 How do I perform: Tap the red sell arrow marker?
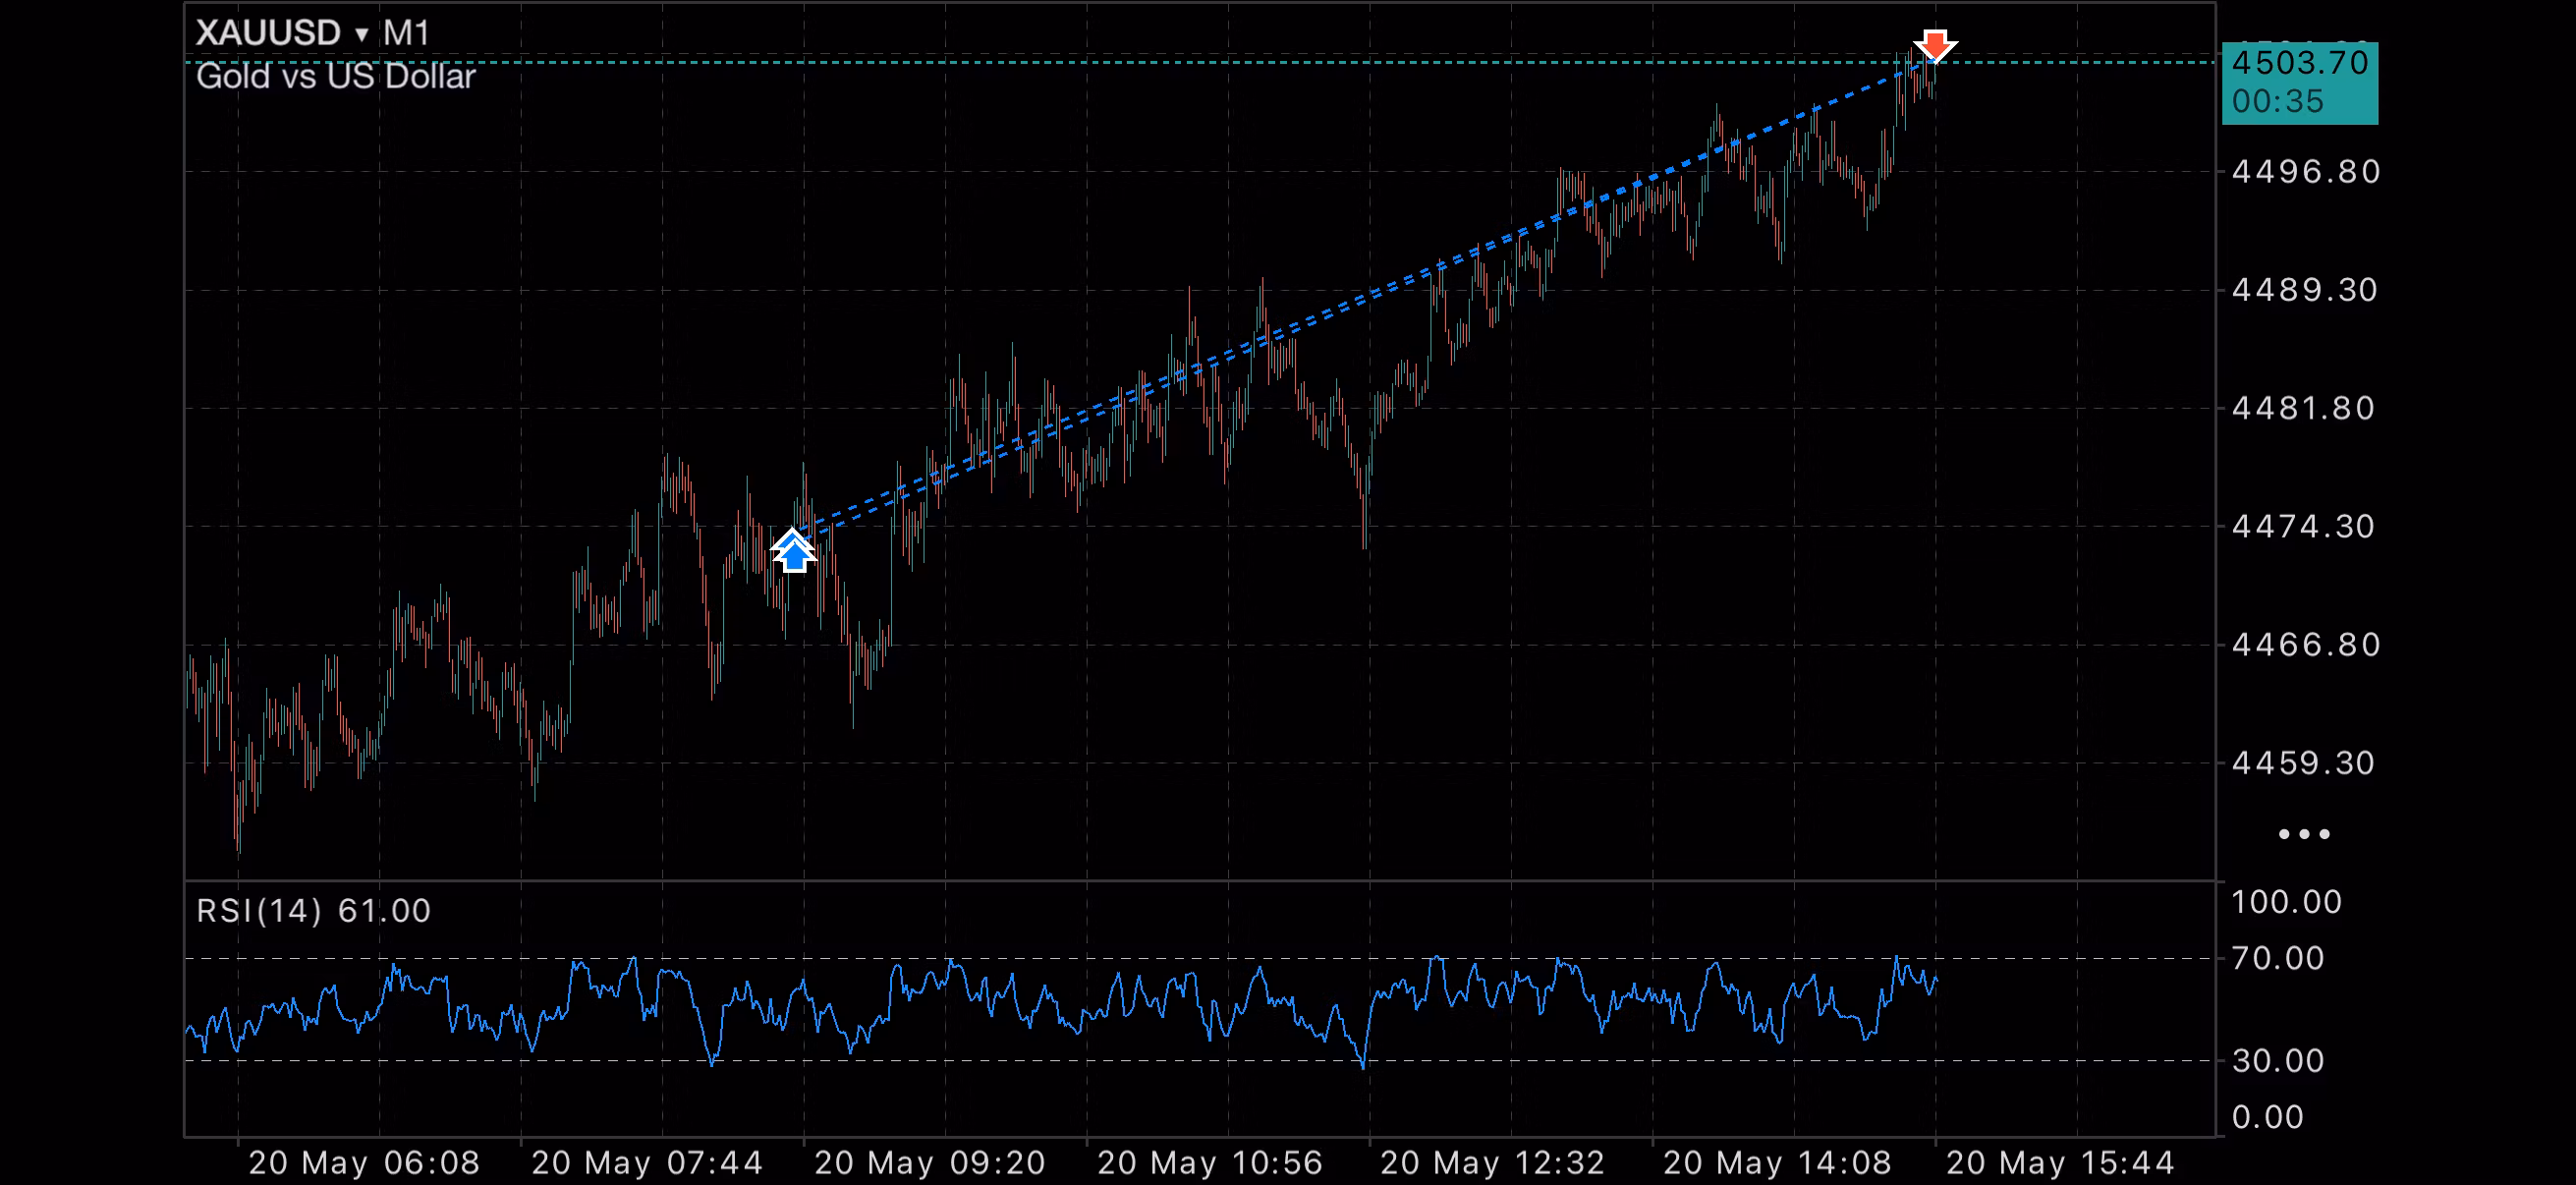(x=1935, y=46)
